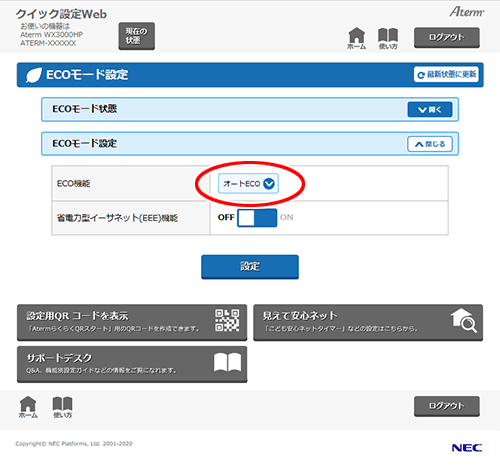
Task: Open the 見えて安心ネット panel
Action: (368, 322)
